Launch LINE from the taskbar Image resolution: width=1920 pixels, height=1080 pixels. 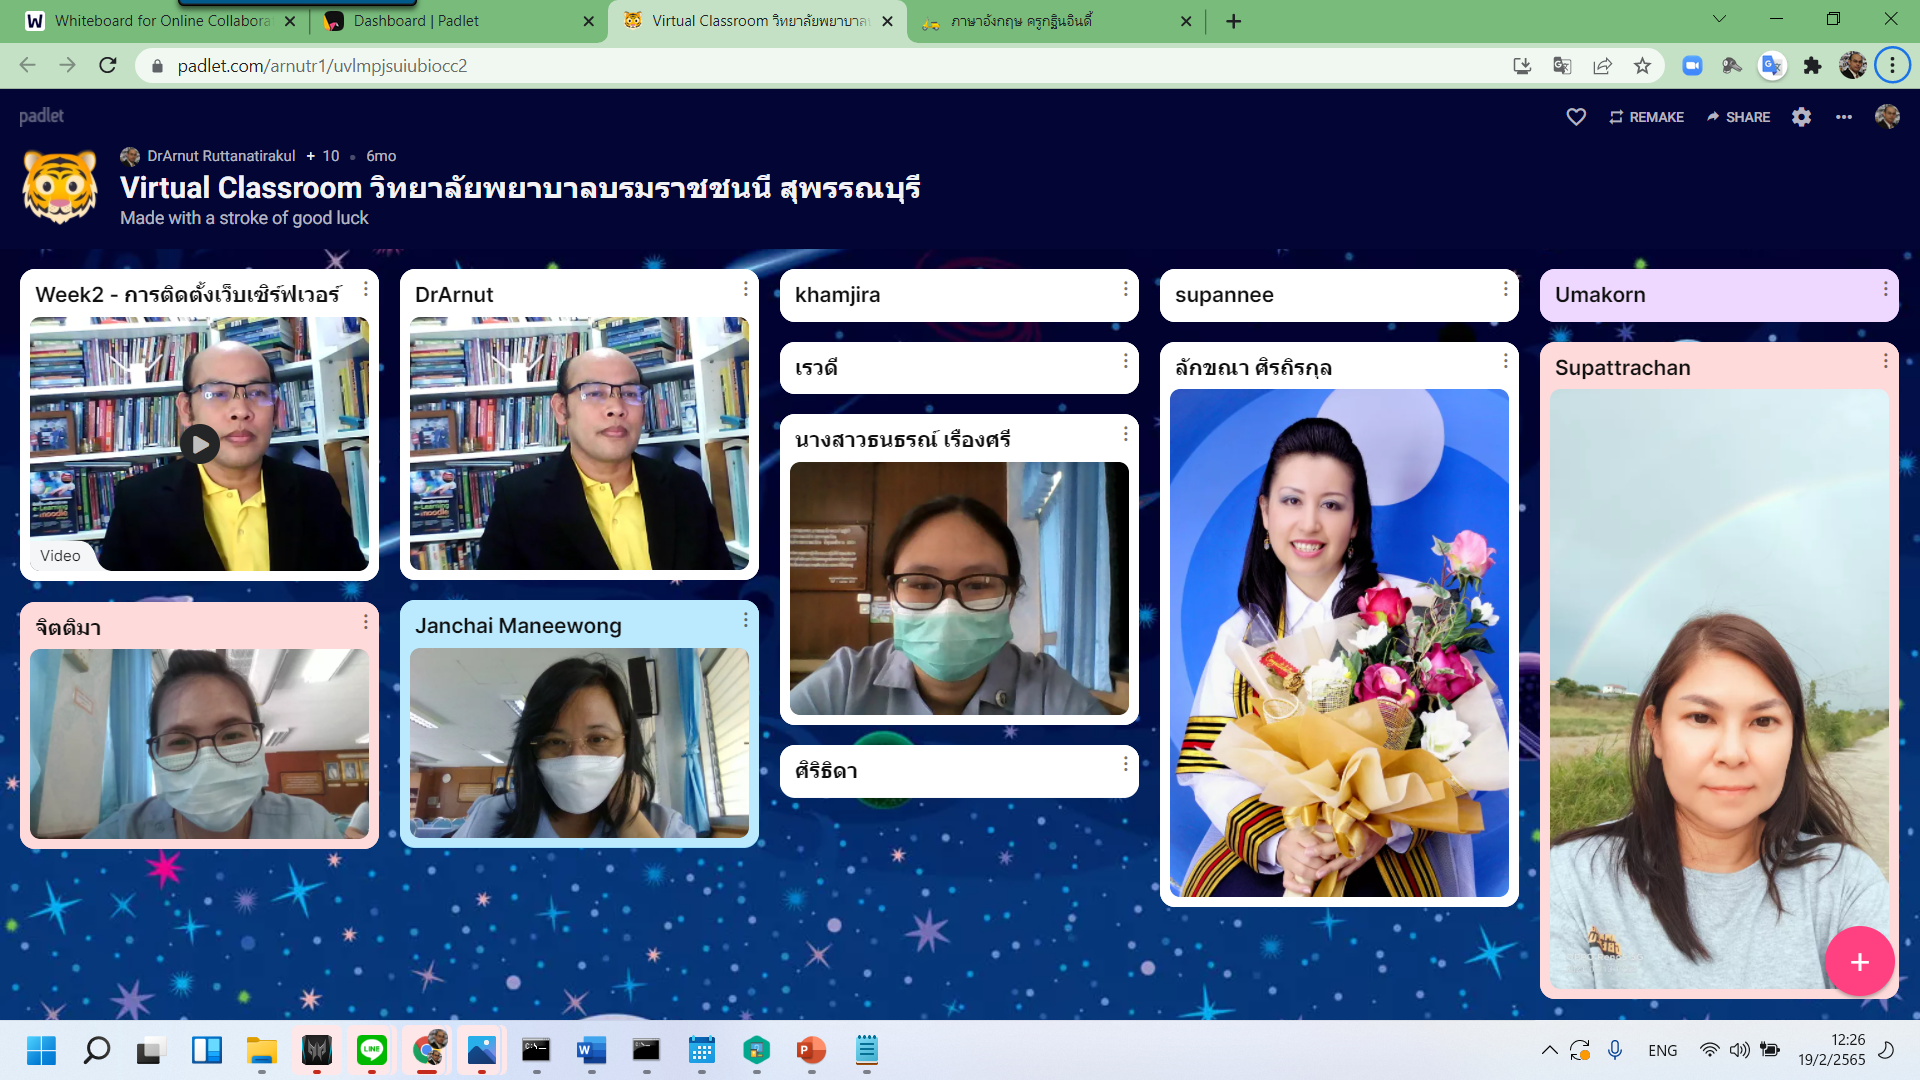[372, 1051]
